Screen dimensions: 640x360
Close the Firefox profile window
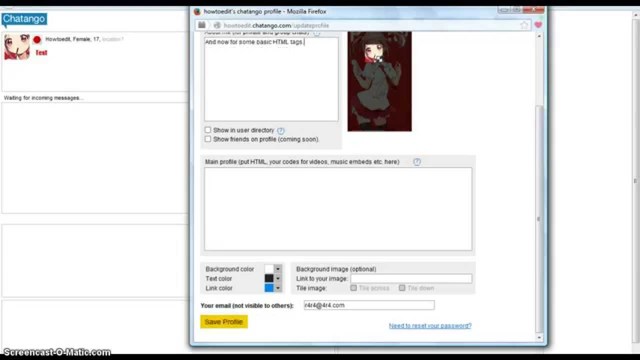534,10
